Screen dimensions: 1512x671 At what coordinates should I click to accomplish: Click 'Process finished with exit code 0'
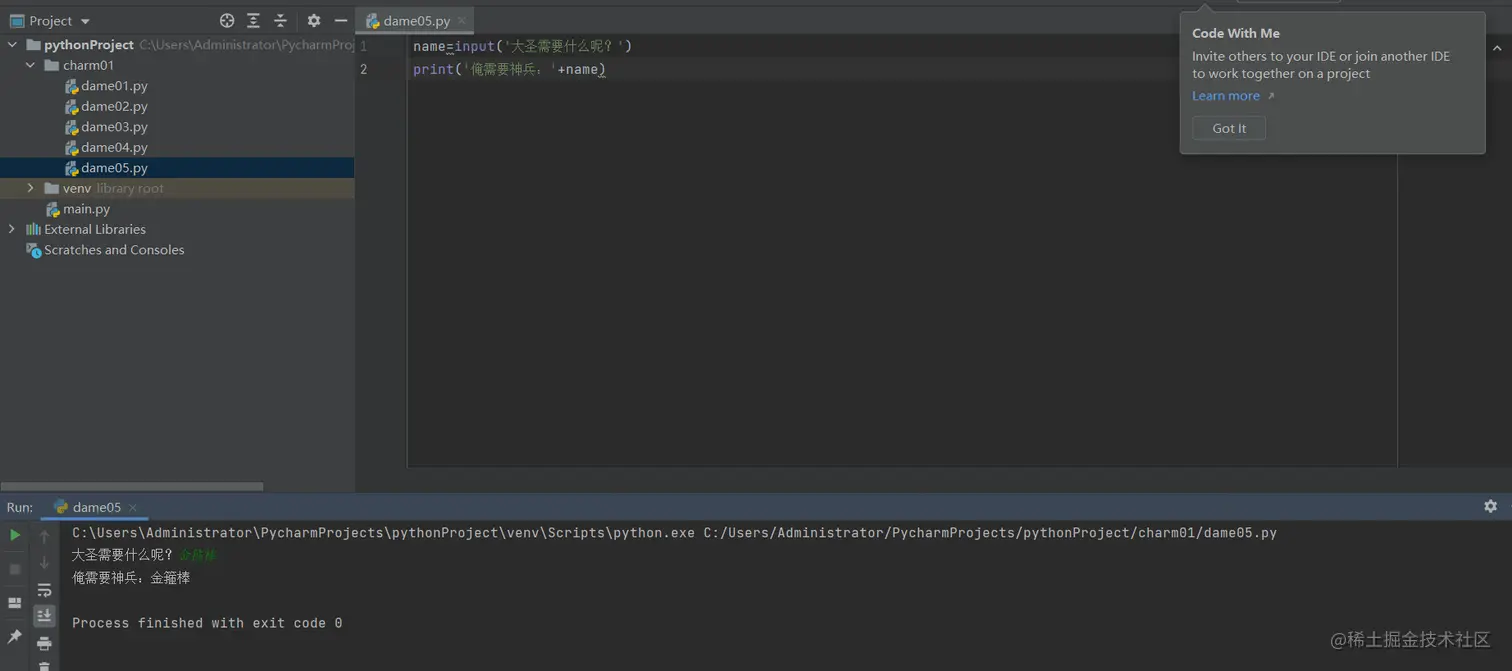(x=207, y=623)
